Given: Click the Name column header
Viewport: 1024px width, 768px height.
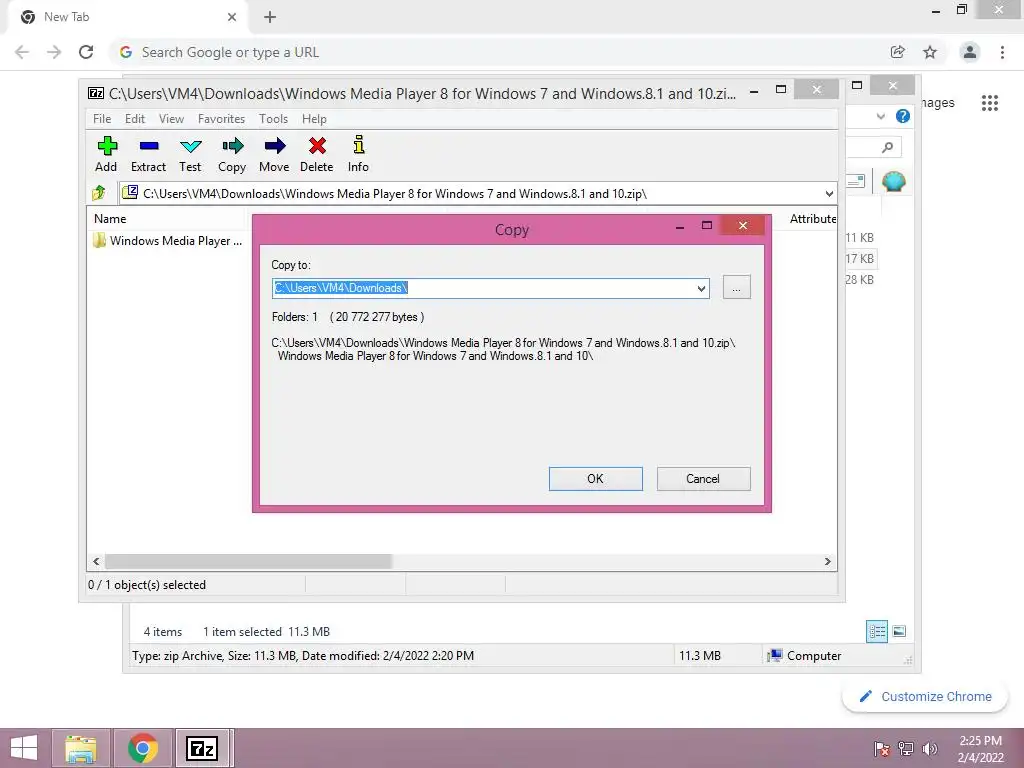Looking at the screenshot, I should [110, 219].
